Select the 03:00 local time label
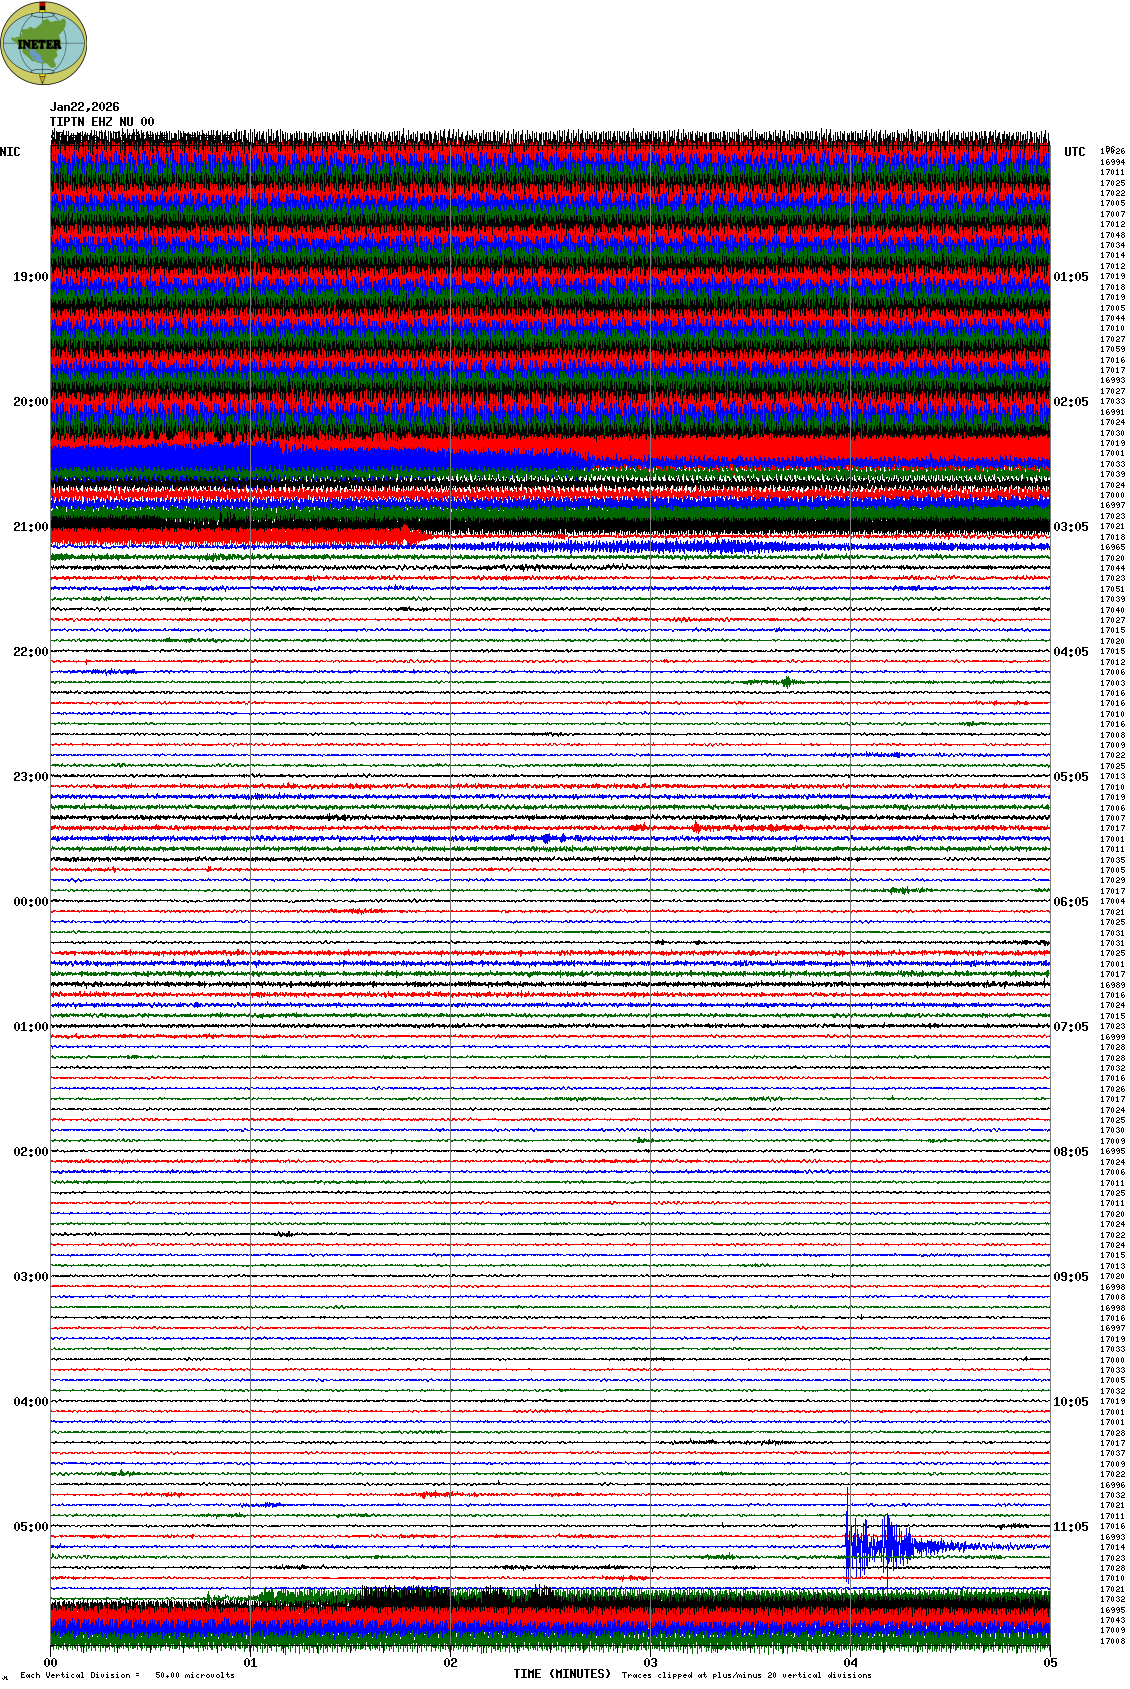 (x=30, y=1277)
